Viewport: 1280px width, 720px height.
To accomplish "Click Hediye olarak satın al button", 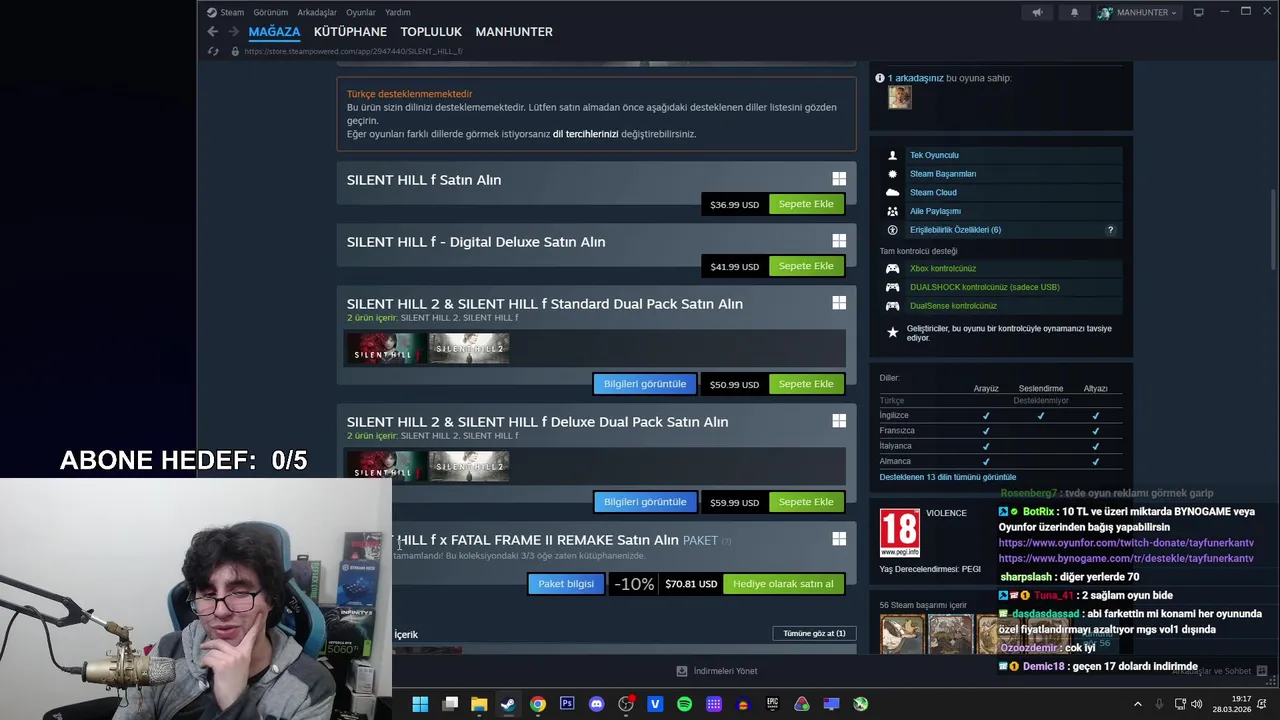I will [x=783, y=584].
